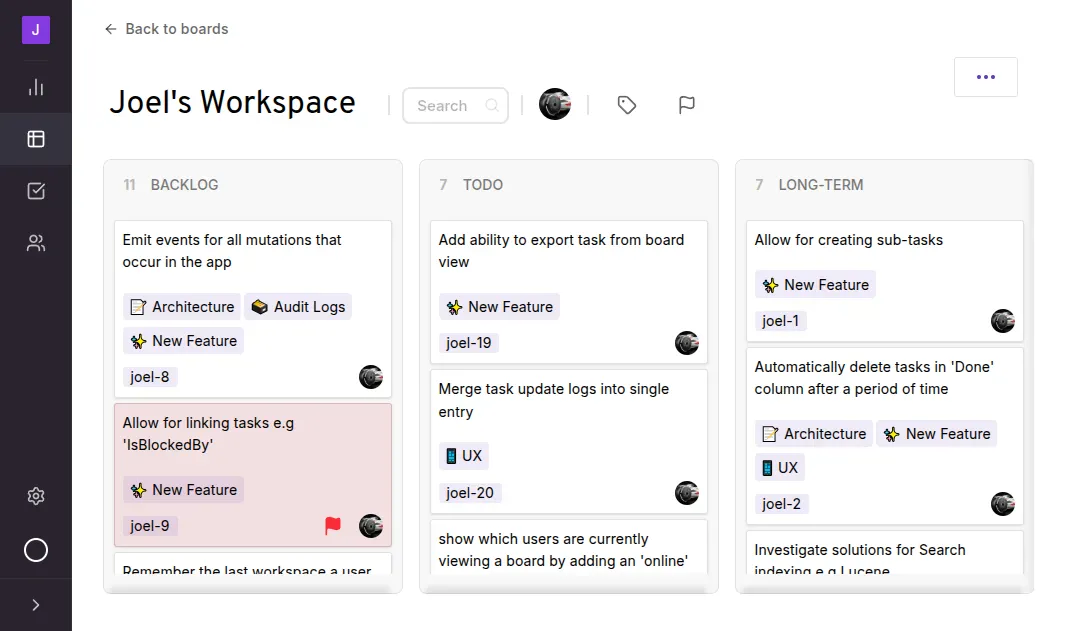
Task: Click the BACKLOG column header
Action: (184, 185)
